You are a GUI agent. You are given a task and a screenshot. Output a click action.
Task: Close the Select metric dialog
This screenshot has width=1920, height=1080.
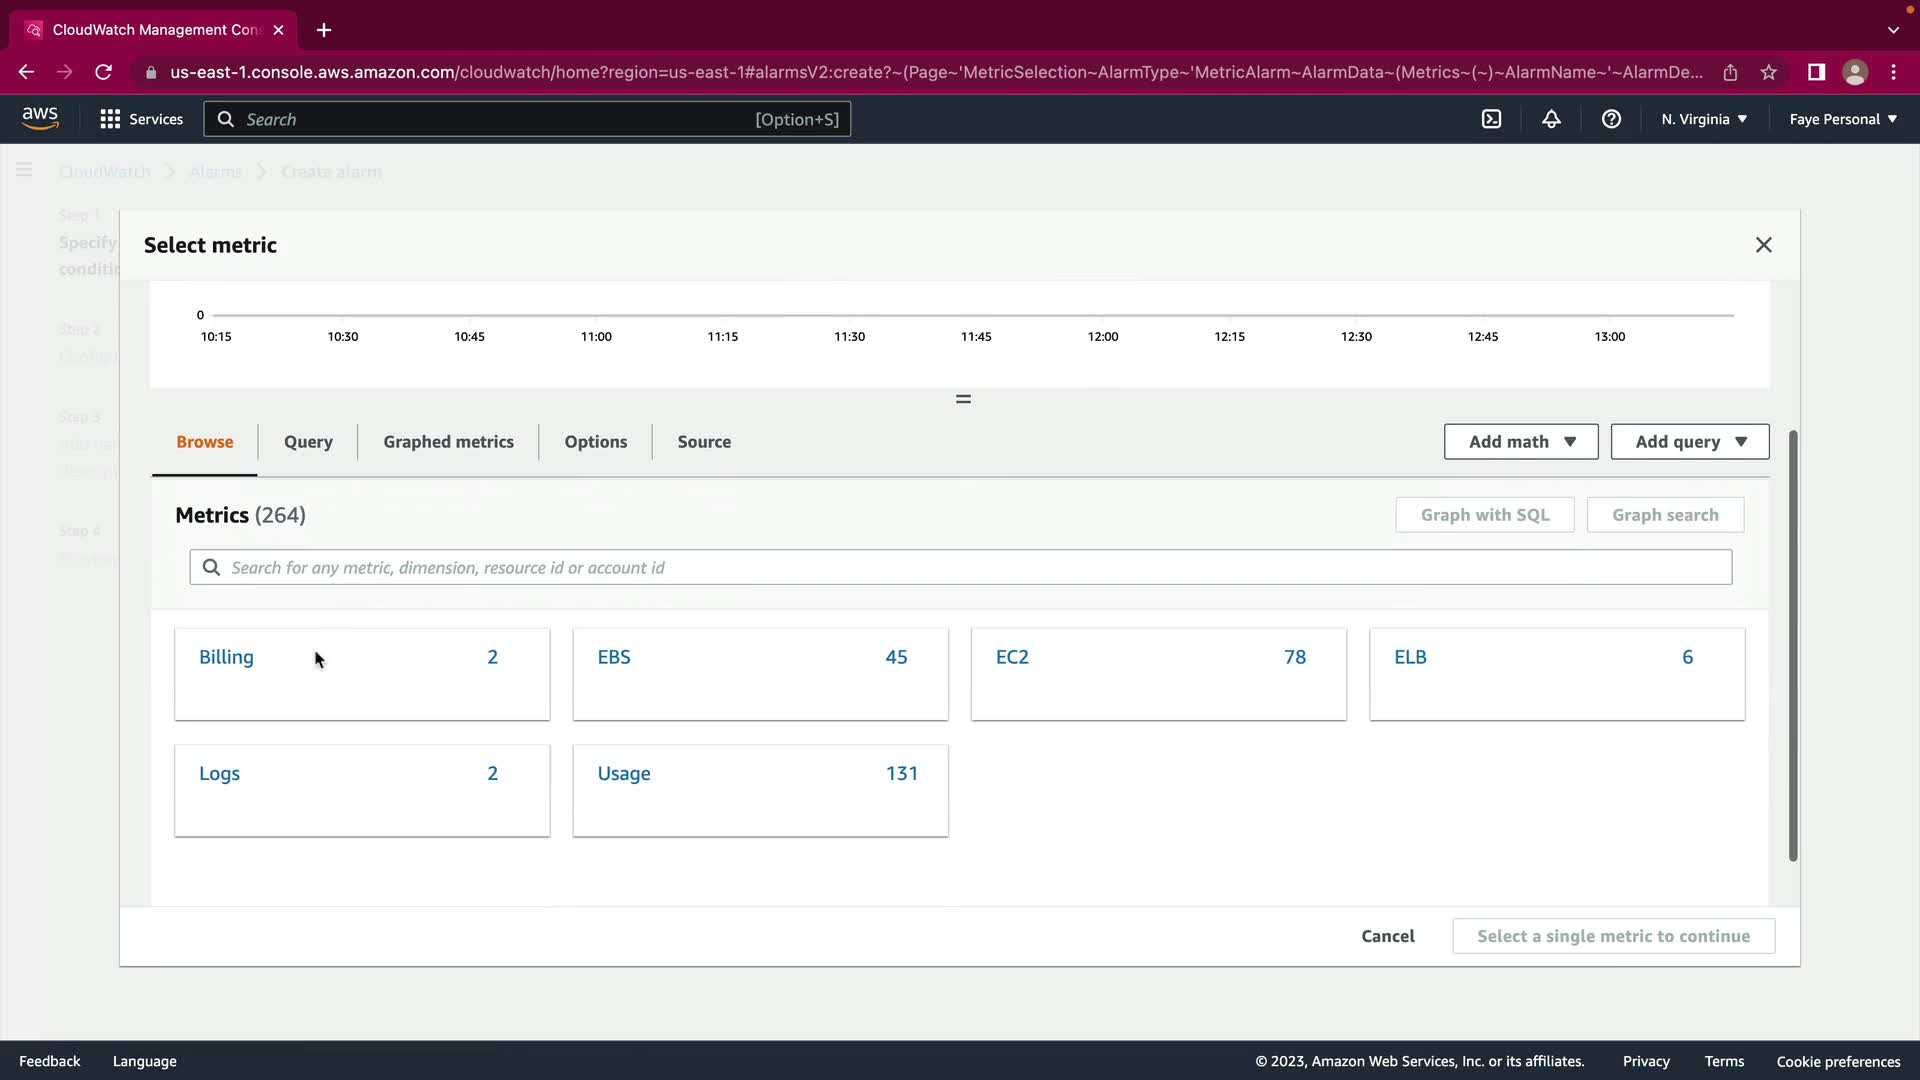tap(1763, 245)
